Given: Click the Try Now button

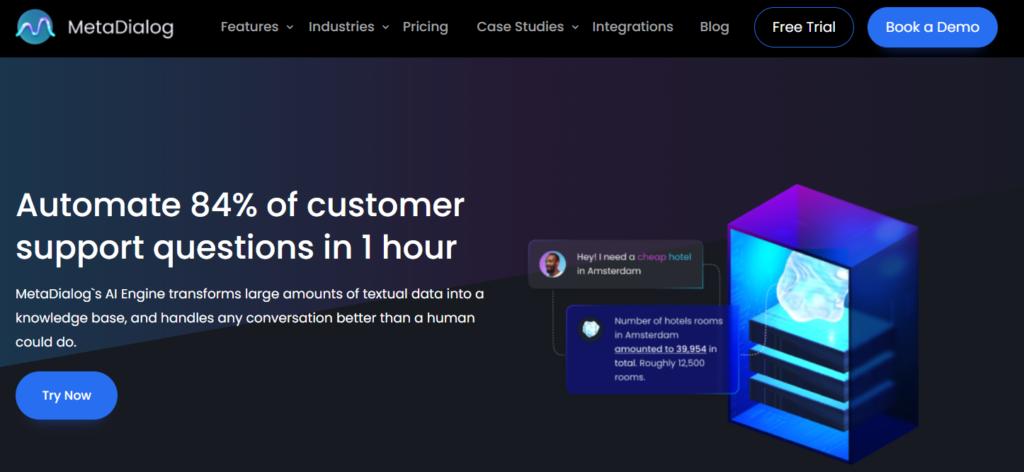Looking at the screenshot, I should [66, 395].
